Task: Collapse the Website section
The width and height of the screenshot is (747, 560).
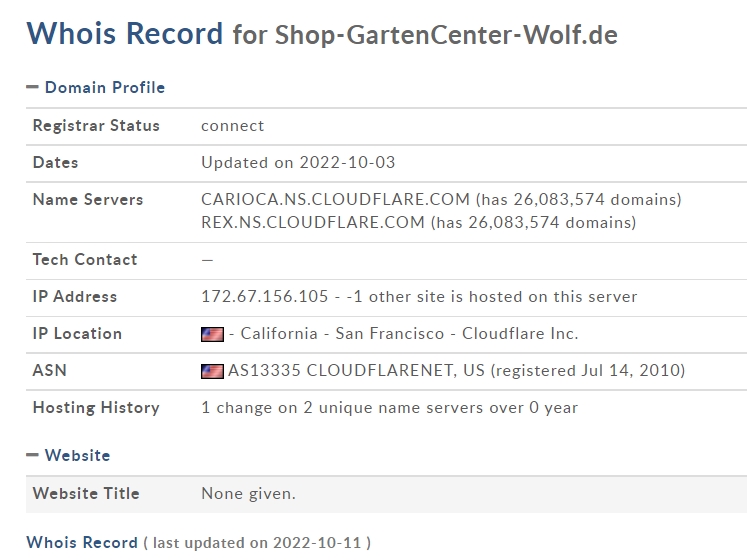Action: 32,455
